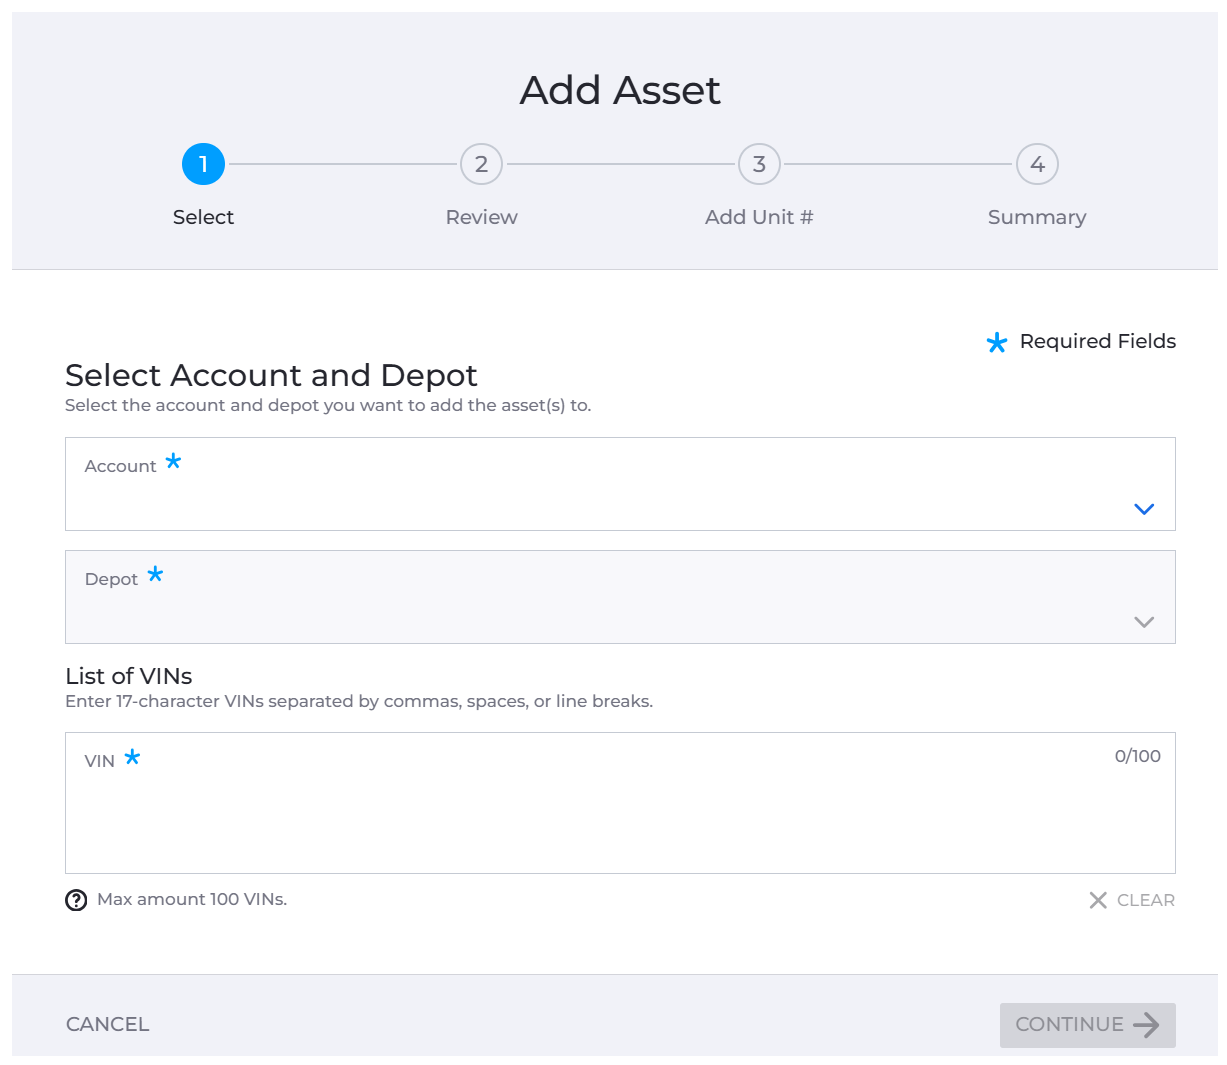1227x1065 pixels.
Task: Jump to step 4 Summary circle
Action: pyautogui.click(x=1037, y=164)
